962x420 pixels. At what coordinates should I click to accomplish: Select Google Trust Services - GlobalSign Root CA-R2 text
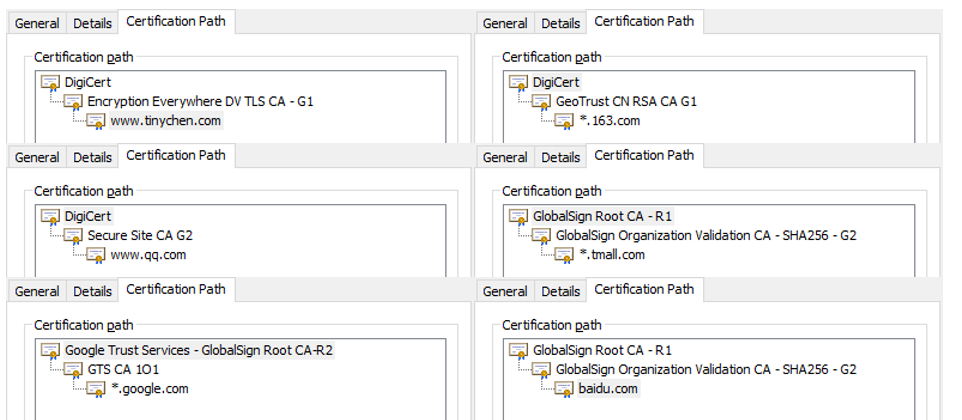point(199,350)
